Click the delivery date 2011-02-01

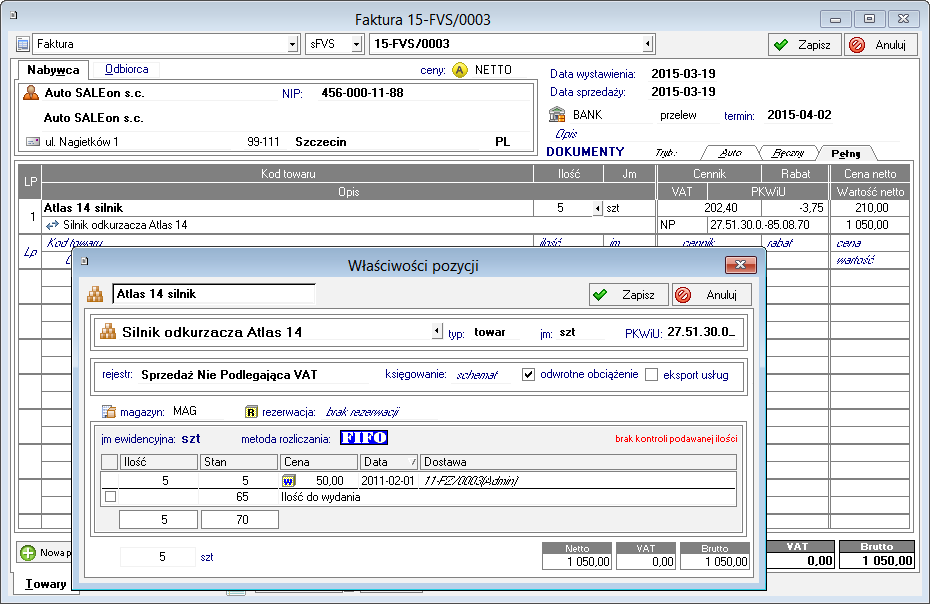point(388,481)
